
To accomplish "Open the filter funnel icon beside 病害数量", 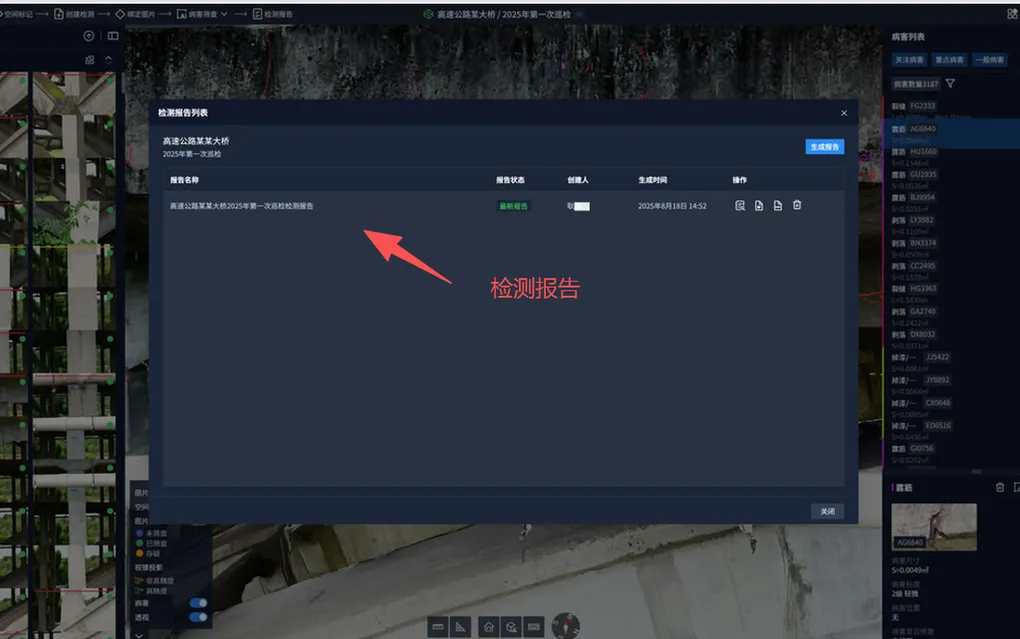I will click(950, 83).
